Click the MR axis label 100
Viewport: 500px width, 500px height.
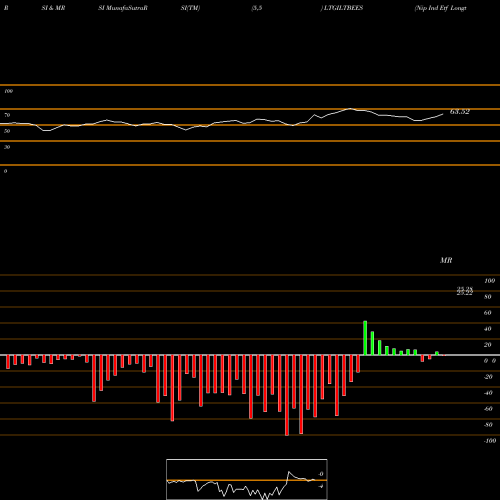(x=490, y=281)
